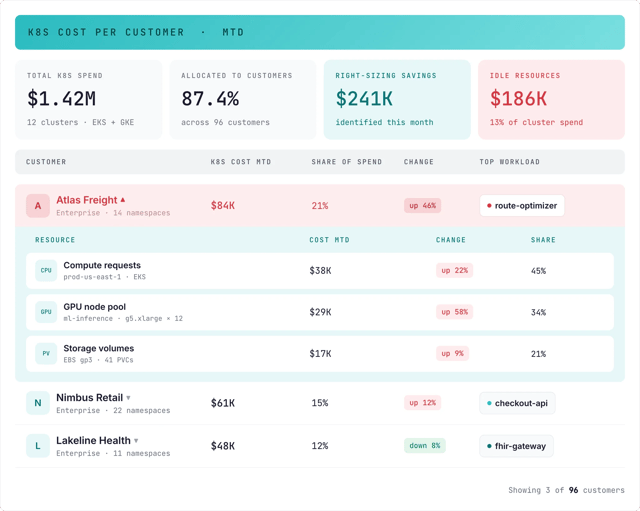The height and width of the screenshot is (511, 640).
Task: Click the Resource sub-table header
Action: (x=55, y=240)
